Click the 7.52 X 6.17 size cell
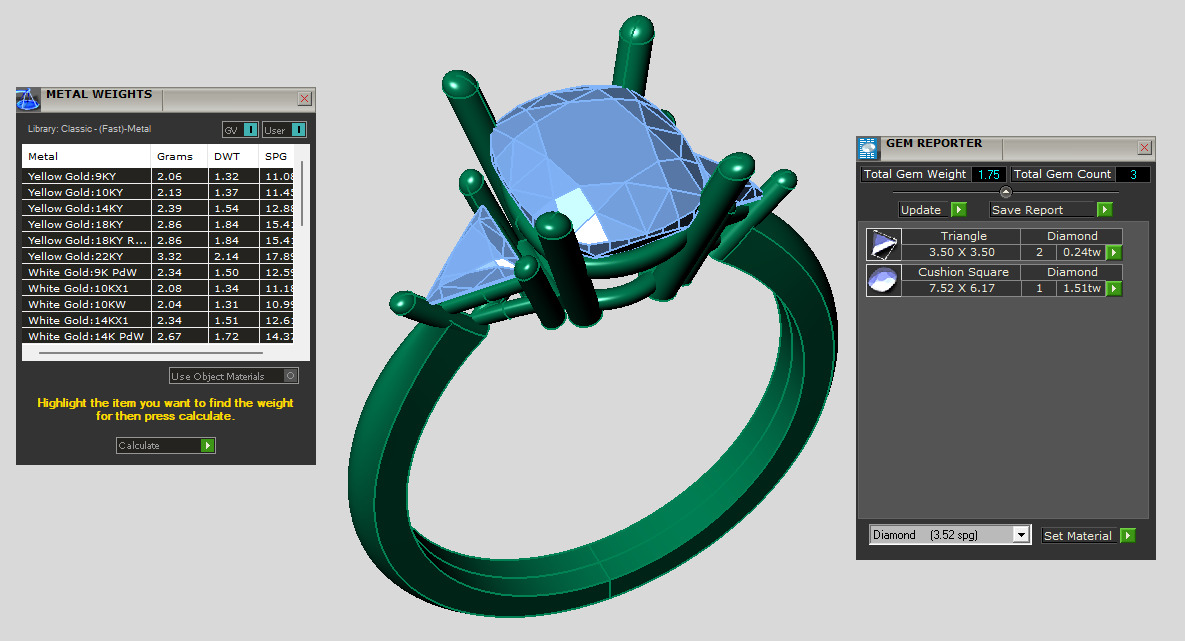Viewport: 1185px width, 641px height. click(x=961, y=288)
